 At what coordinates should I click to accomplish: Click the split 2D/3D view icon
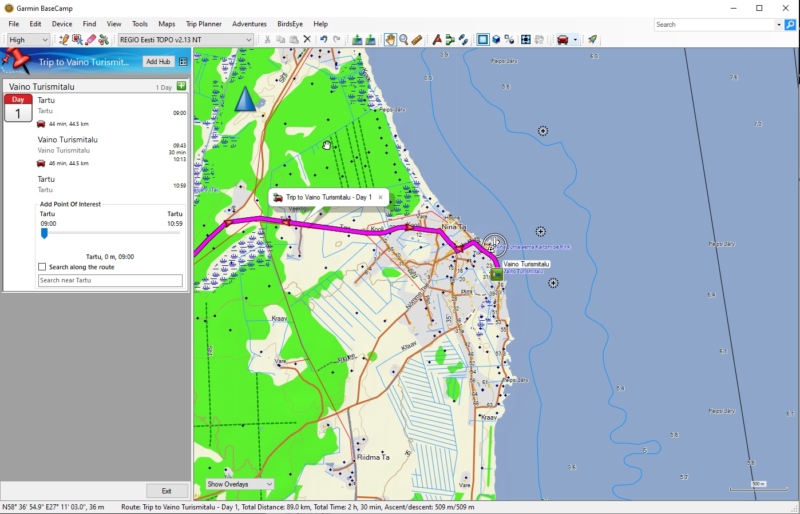click(509, 40)
